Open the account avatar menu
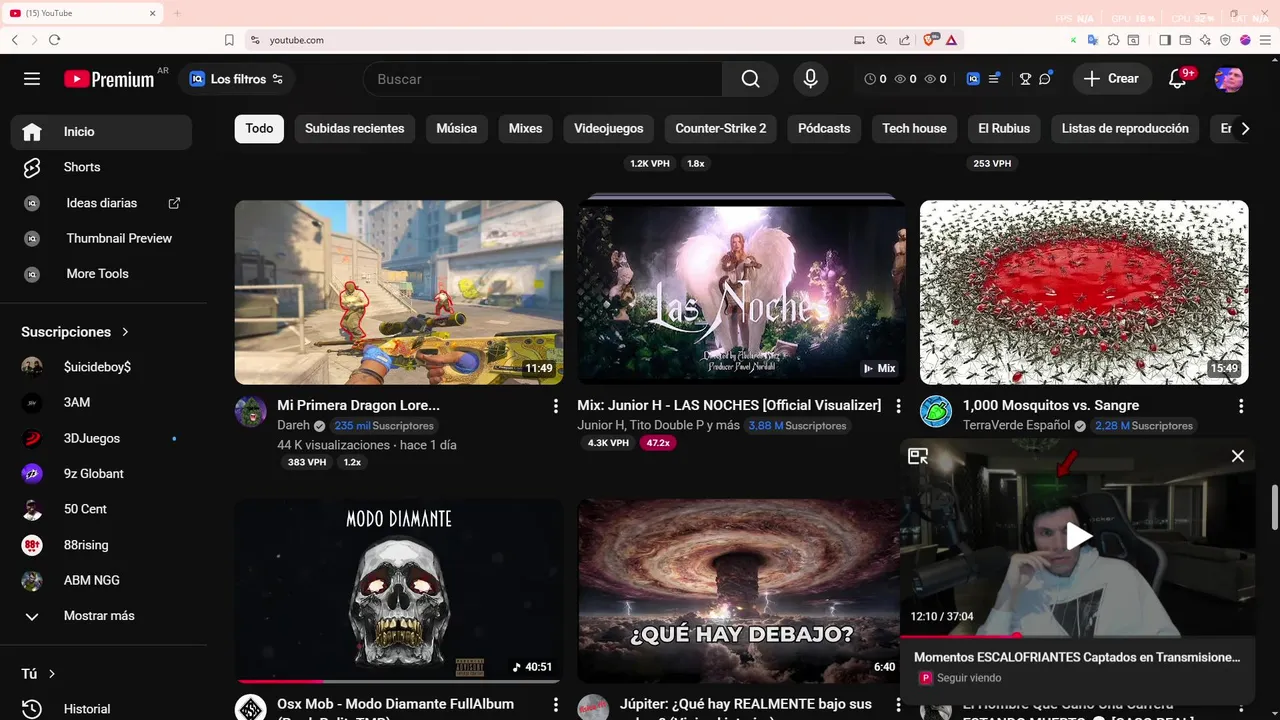This screenshot has width=1280, height=720. tap(1229, 79)
